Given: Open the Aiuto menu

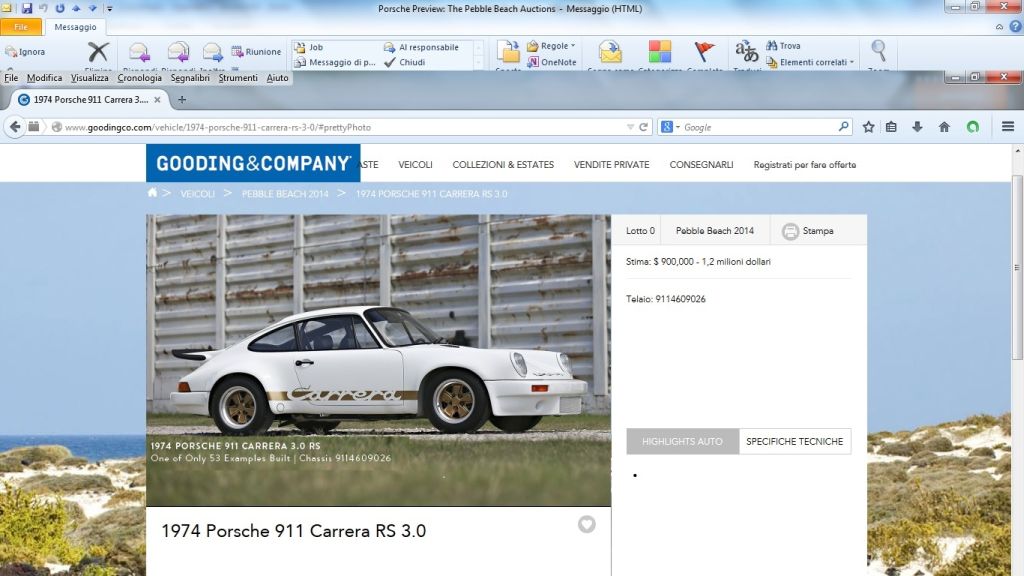Looking at the screenshot, I should point(277,78).
